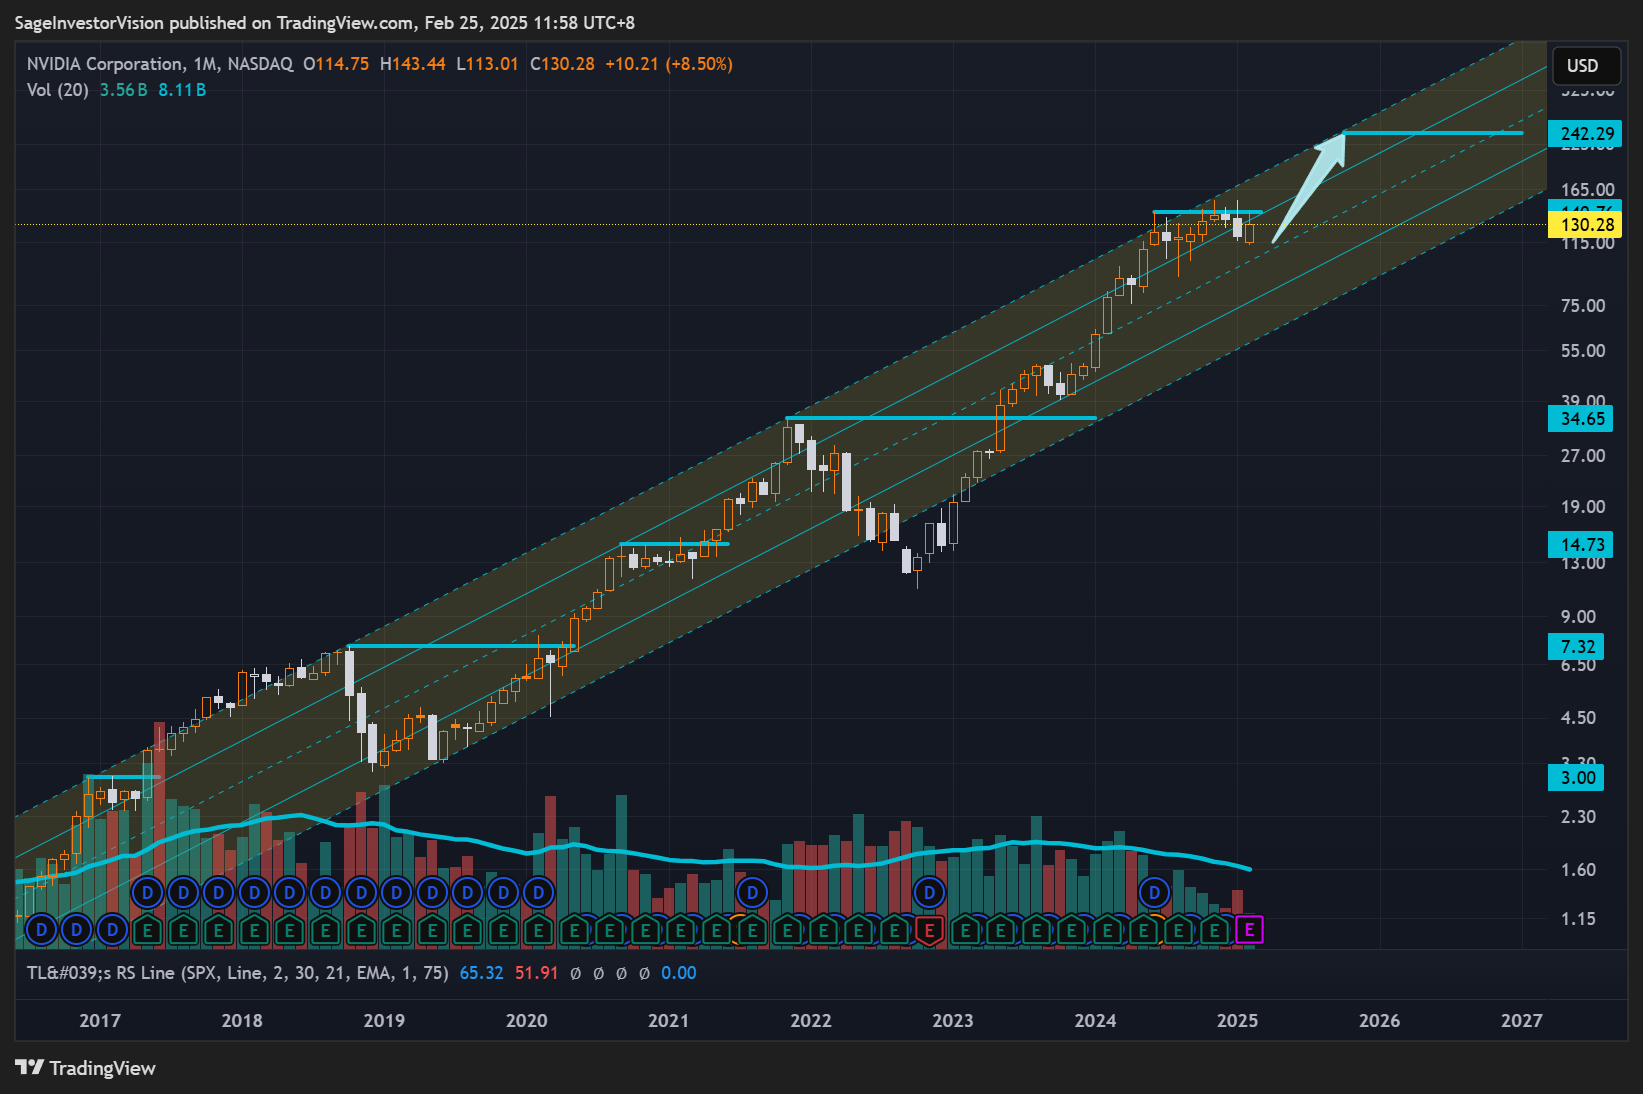Click the 65.32 RS Line value

coord(482,973)
